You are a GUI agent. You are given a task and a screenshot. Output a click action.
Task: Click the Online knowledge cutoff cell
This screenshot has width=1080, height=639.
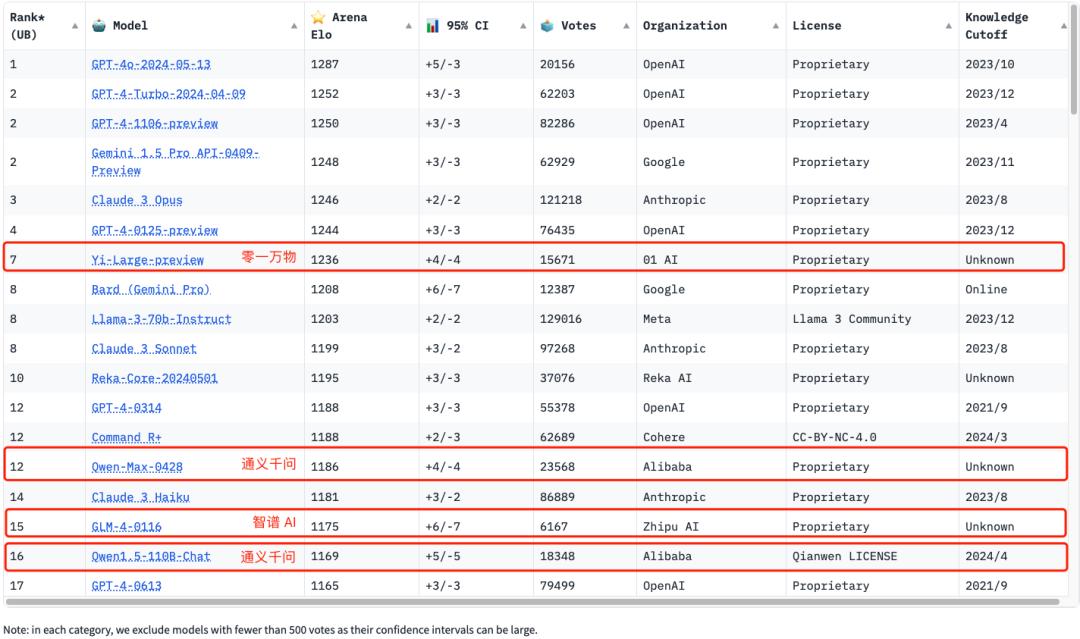(986, 289)
